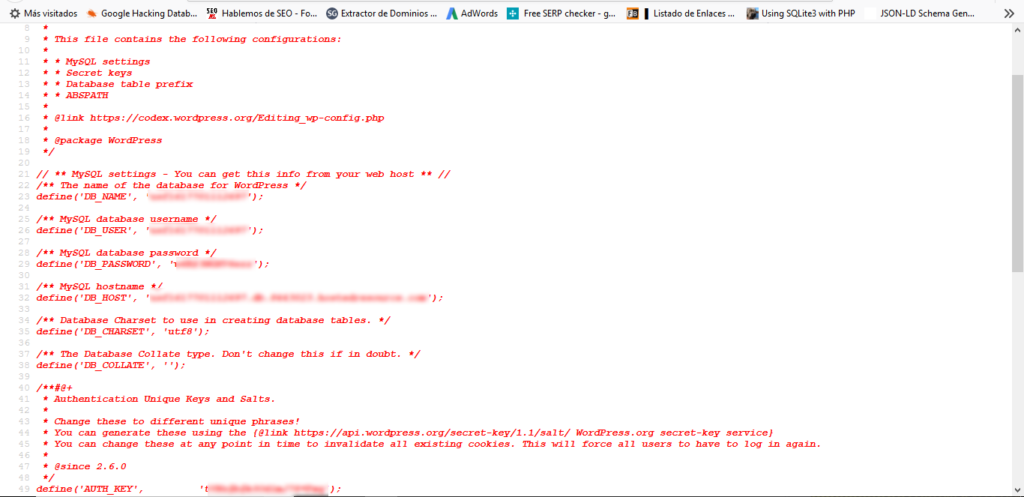Screen dimensions: 1024x497
Task: Click the define('AUTH_KEY' line
Action: point(189,489)
